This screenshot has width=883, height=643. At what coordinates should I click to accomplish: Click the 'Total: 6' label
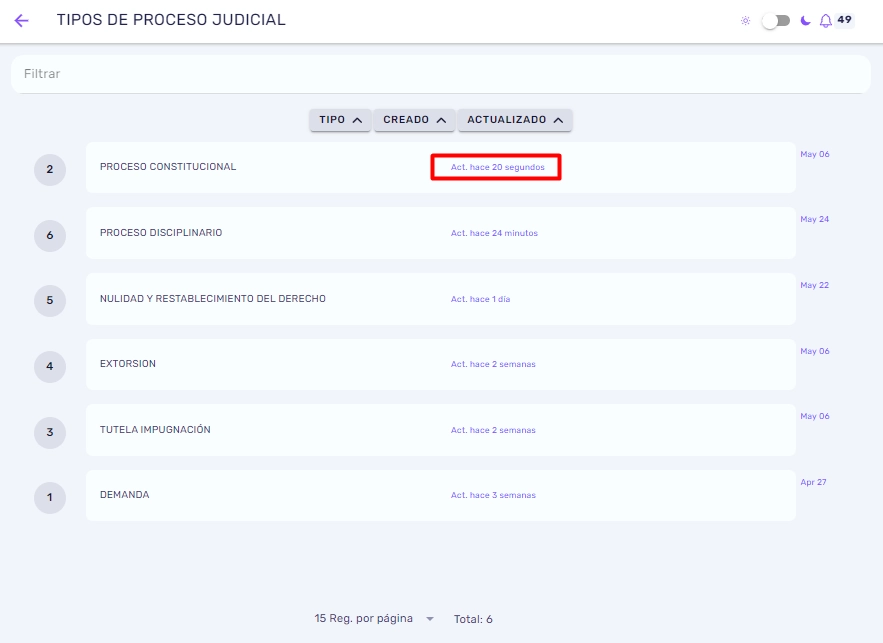point(473,619)
